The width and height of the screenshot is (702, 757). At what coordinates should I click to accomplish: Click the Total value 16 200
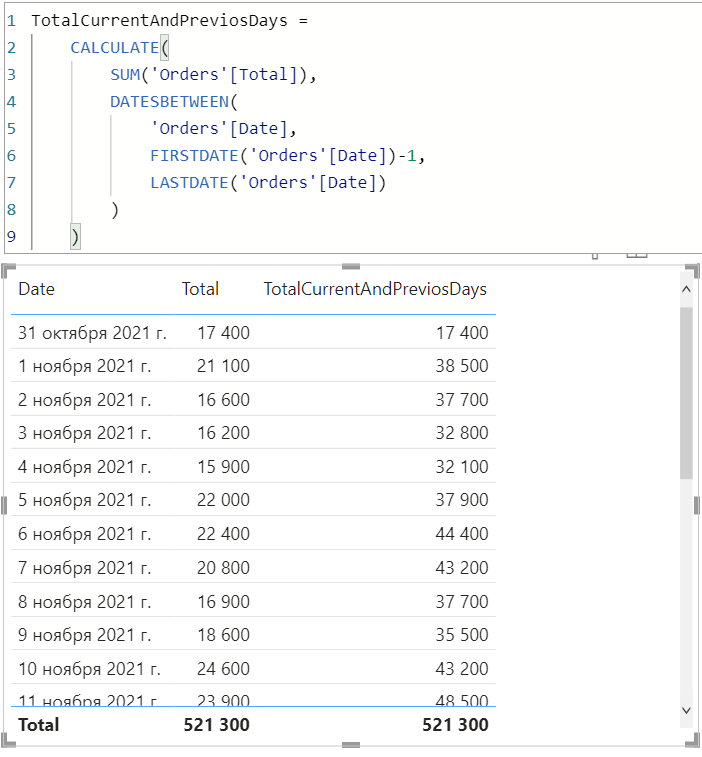pyautogui.click(x=223, y=433)
